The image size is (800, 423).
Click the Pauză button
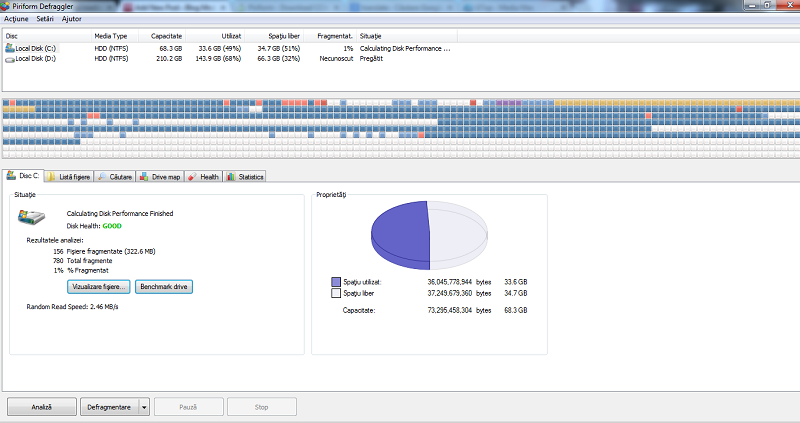point(188,407)
